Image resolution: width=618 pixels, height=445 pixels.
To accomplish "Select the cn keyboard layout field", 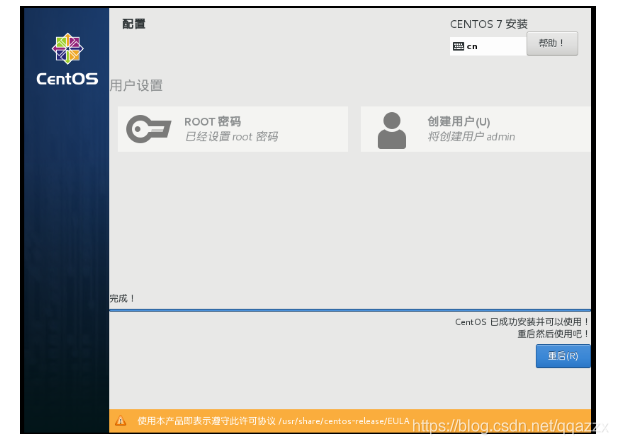I will pyautogui.click(x=488, y=47).
